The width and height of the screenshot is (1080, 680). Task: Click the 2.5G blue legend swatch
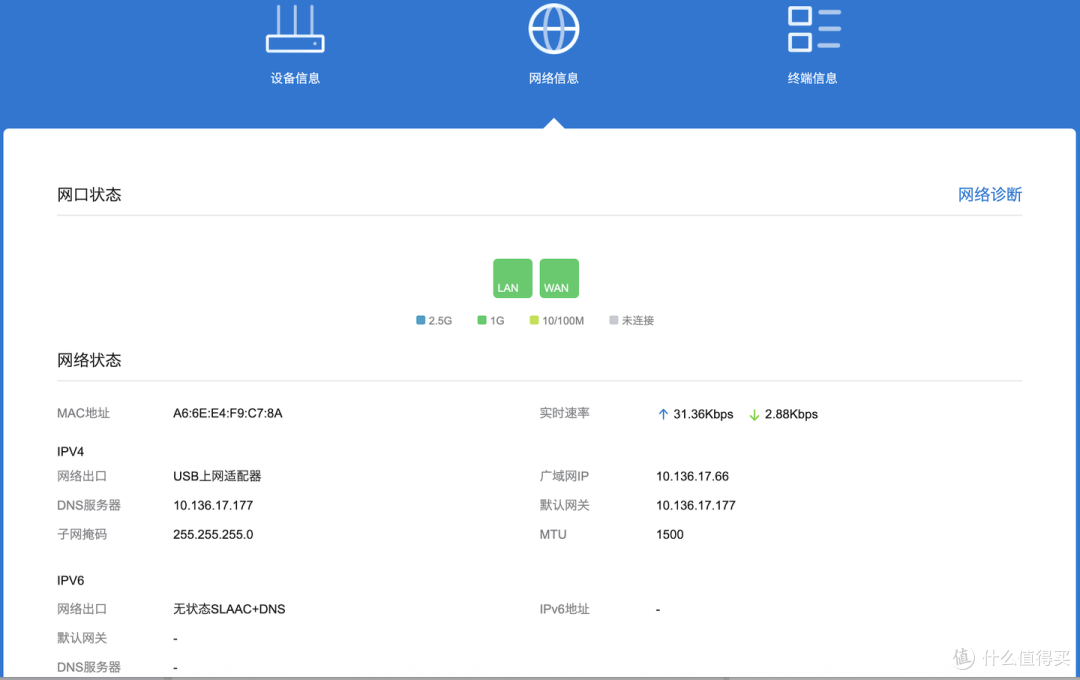tap(421, 320)
